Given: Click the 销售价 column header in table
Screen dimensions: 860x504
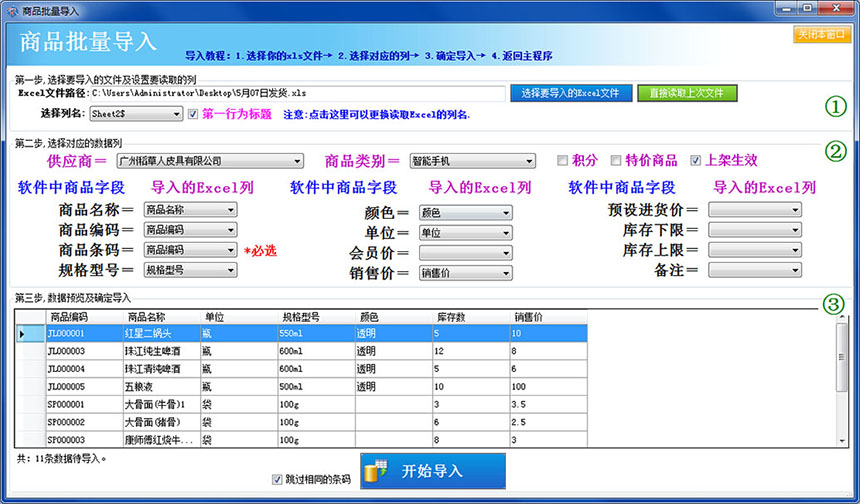Looking at the screenshot, I should pyautogui.click(x=530, y=317).
